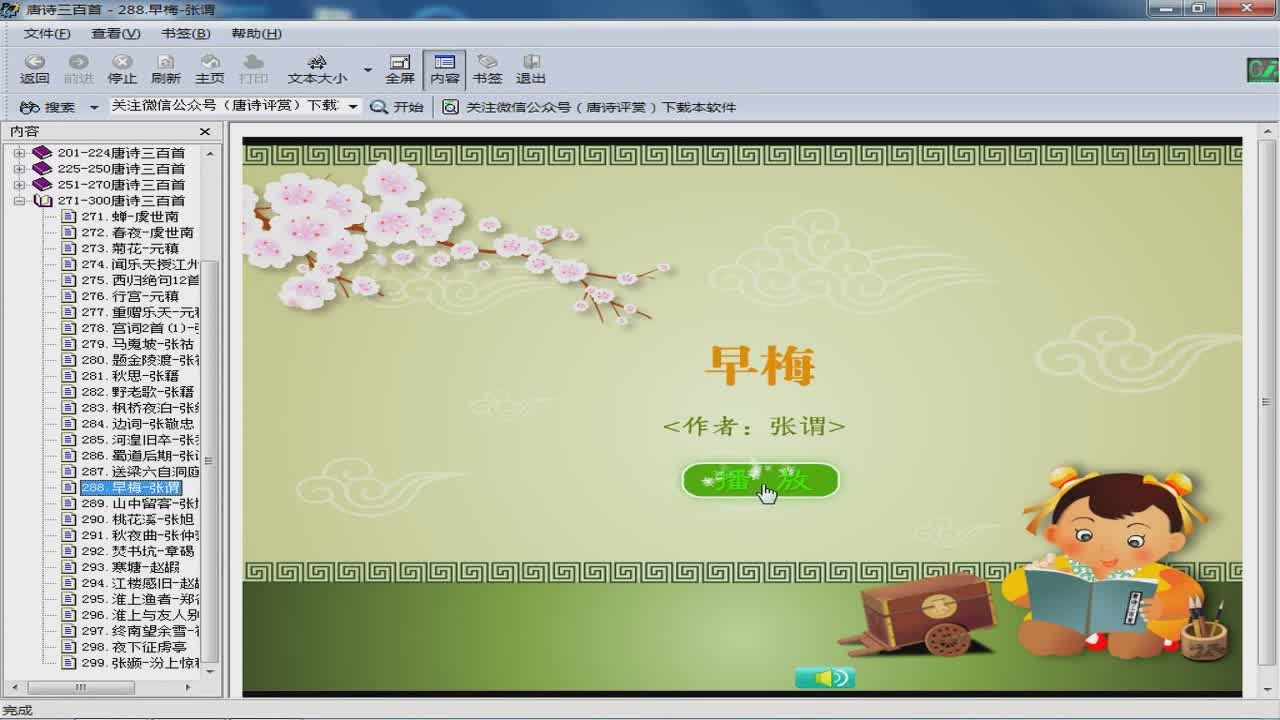Click page icon beside 295.淮上渔者
The height and width of the screenshot is (720, 1280).
(68, 600)
